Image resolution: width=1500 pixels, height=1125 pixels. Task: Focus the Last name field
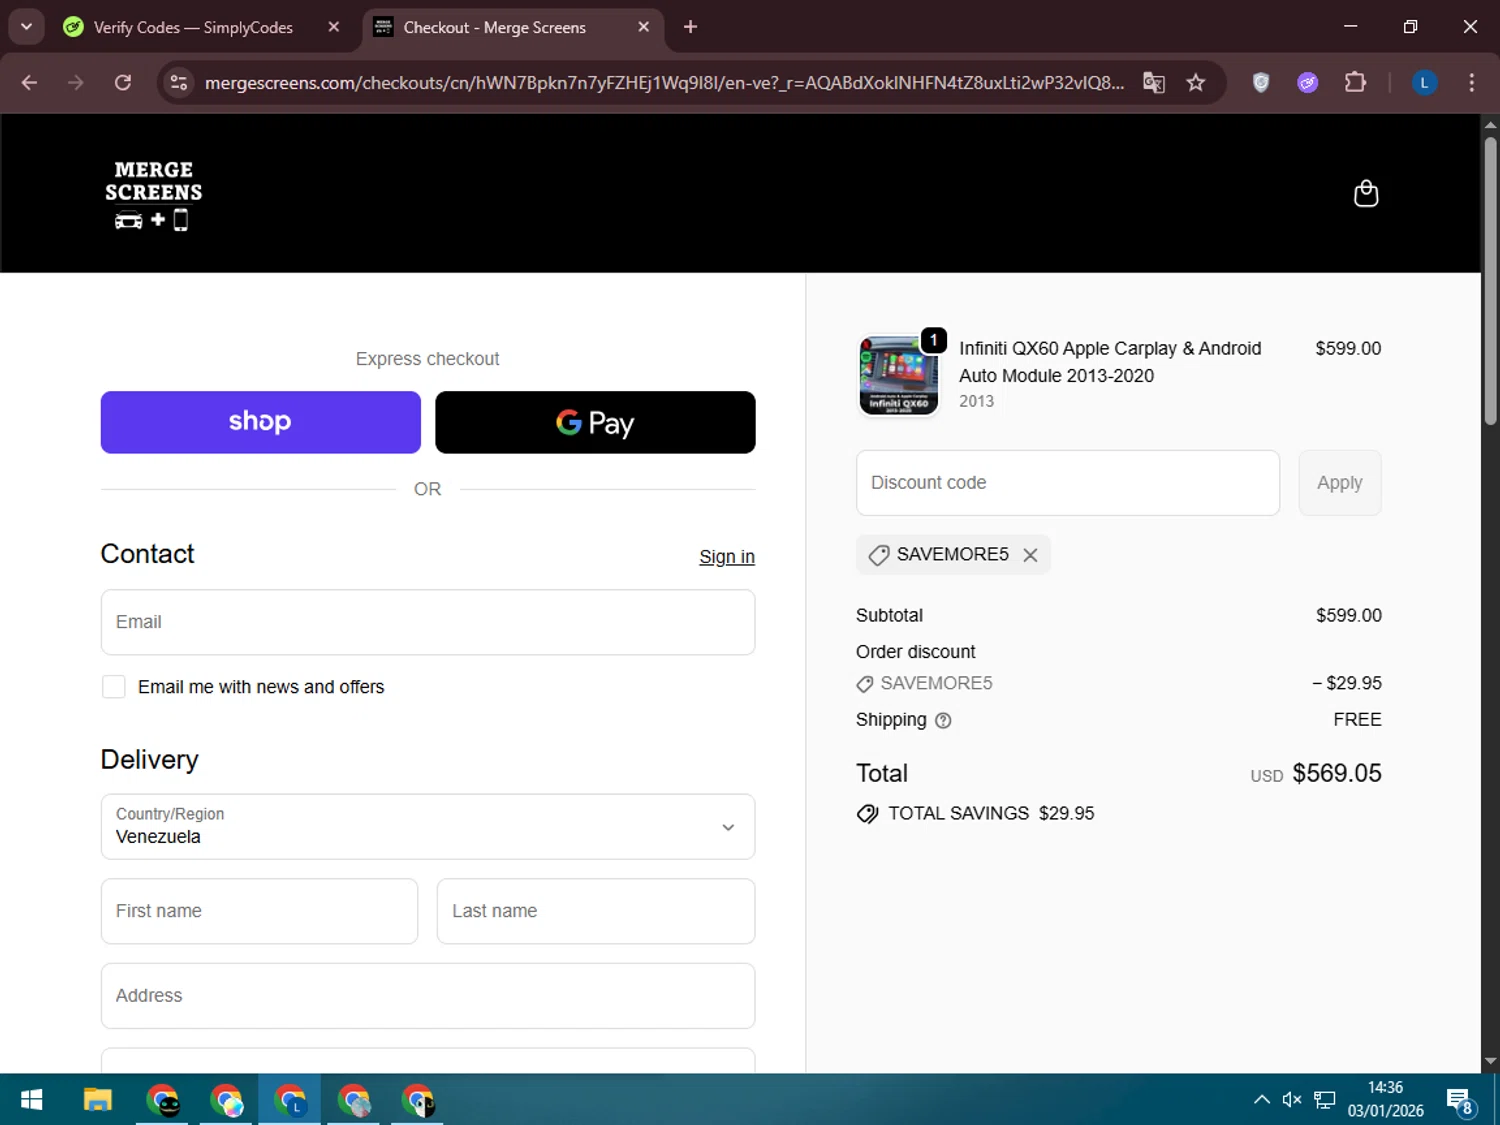(596, 911)
